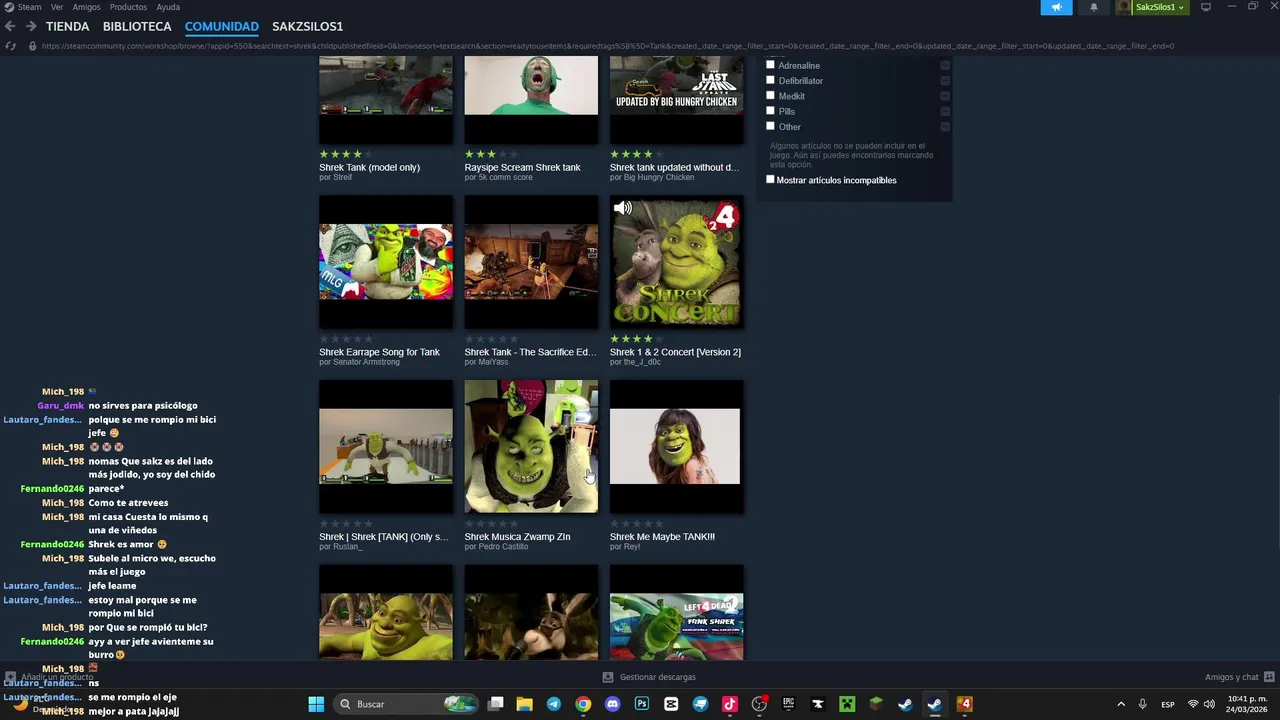
Task: Open the Left 4 Dead 2 taskbar icon
Action: (x=964, y=704)
